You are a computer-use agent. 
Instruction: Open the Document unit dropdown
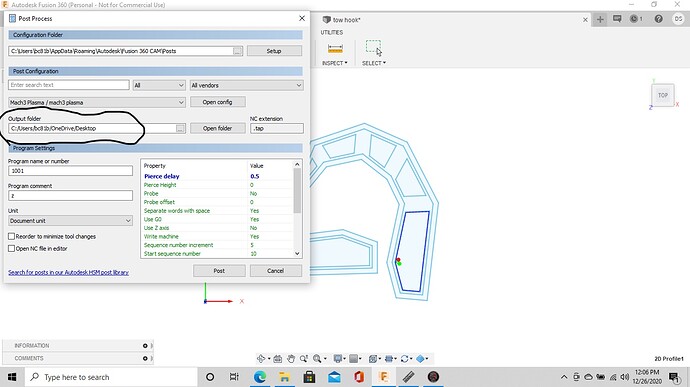click(70, 221)
